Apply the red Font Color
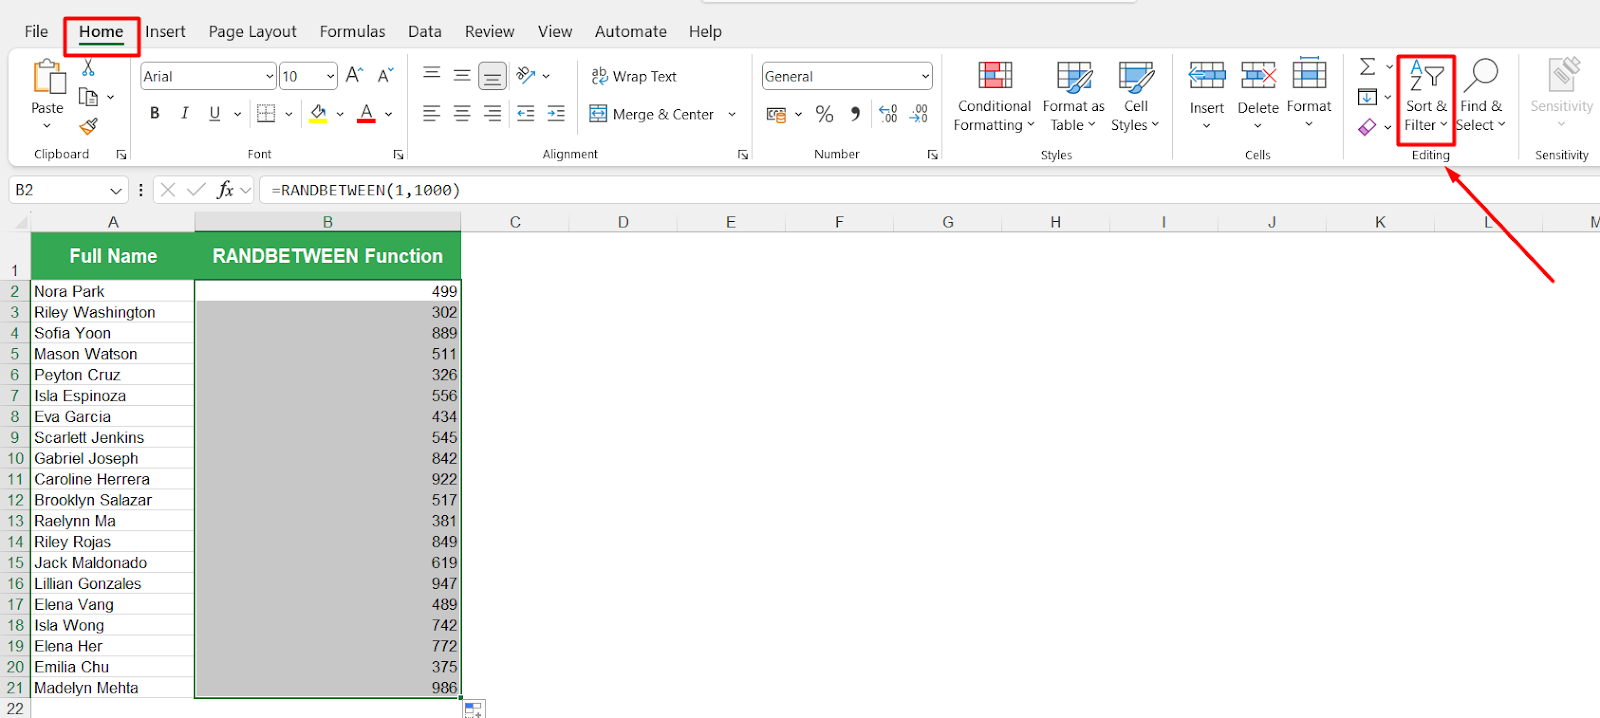The width and height of the screenshot is (1600, 718). [366, 114]
